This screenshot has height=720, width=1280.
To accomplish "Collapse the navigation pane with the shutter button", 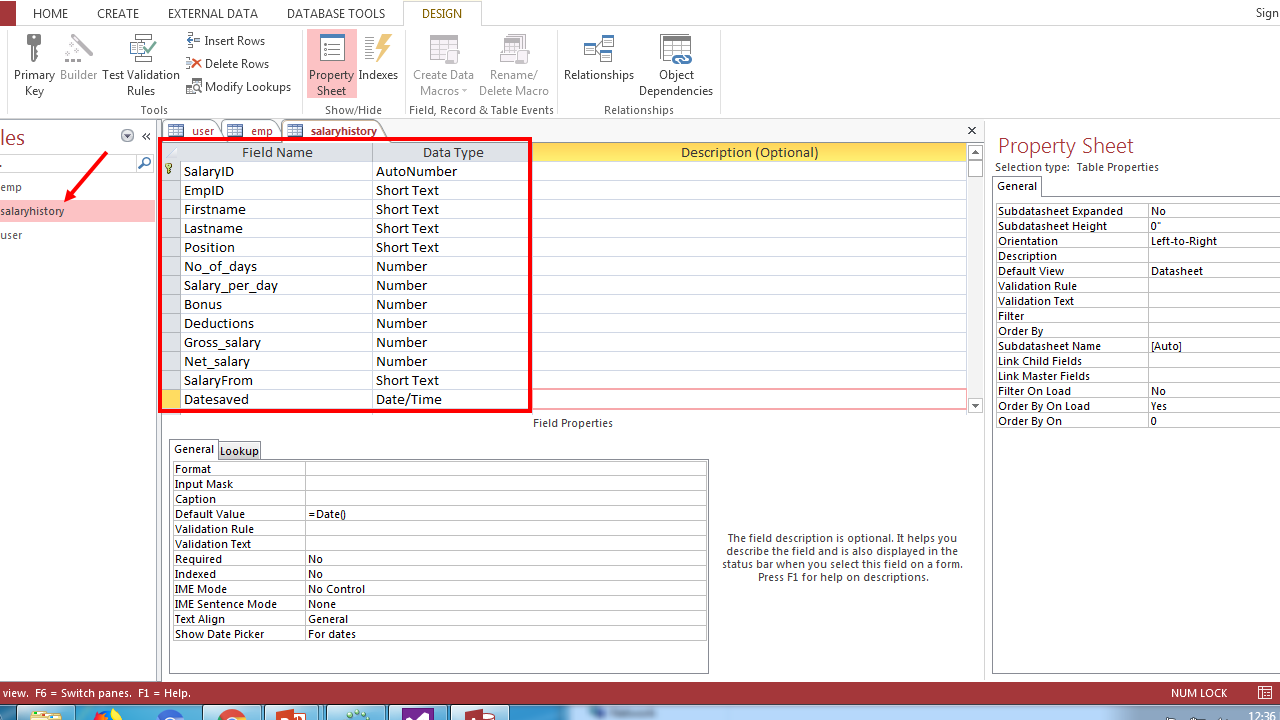I will [145, 136].
